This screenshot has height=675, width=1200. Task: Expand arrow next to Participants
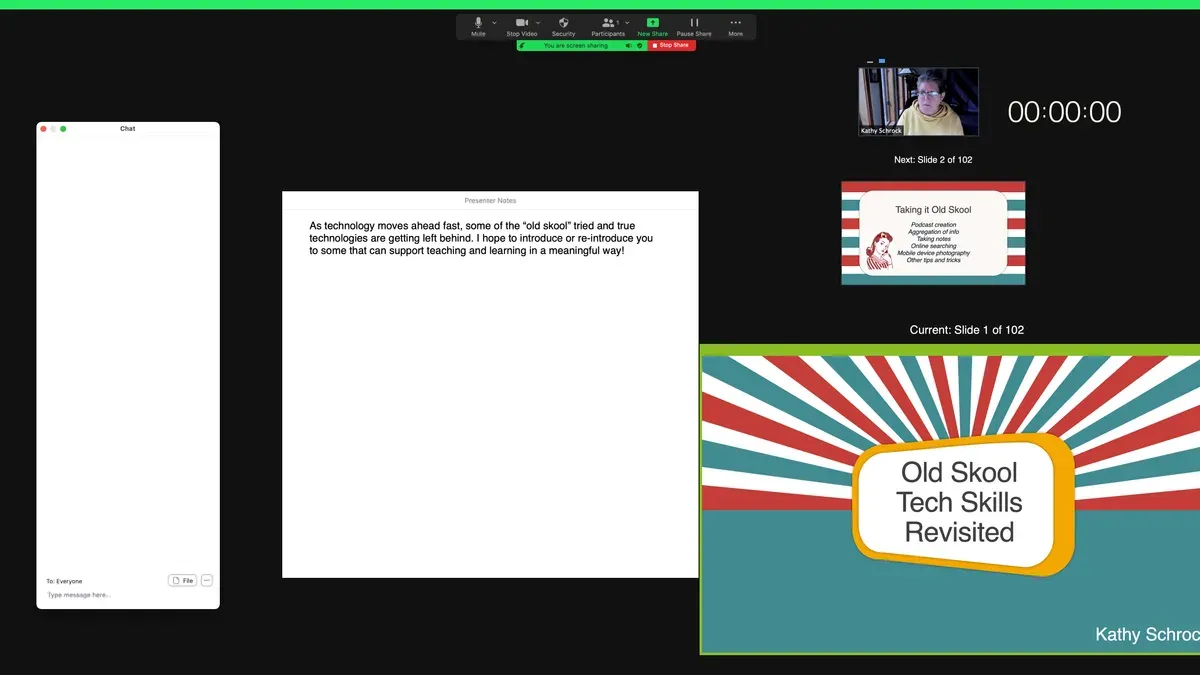coord(627,22)
